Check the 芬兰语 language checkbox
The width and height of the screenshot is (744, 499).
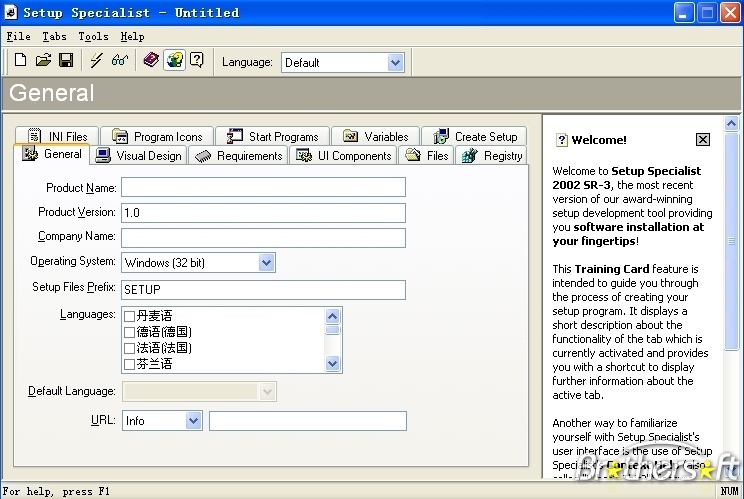pos(129,364)
